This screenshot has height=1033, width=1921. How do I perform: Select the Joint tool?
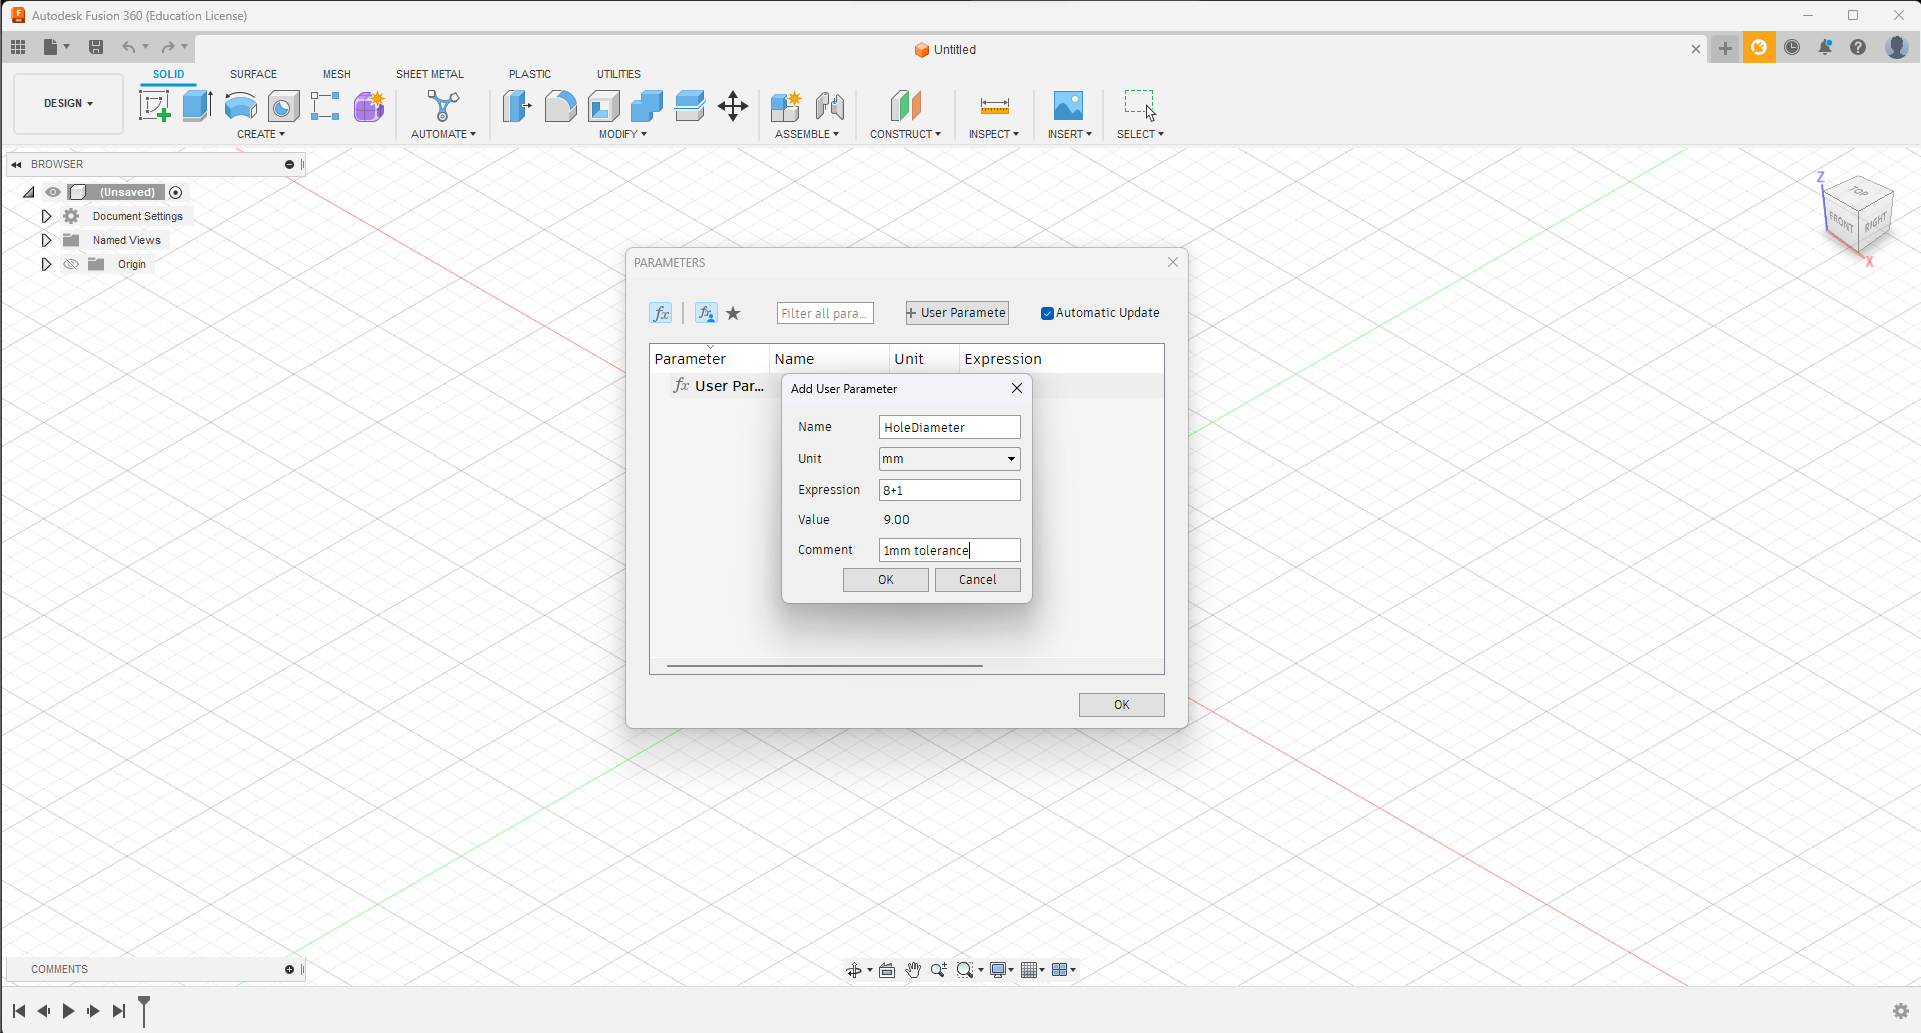point(830,106)
